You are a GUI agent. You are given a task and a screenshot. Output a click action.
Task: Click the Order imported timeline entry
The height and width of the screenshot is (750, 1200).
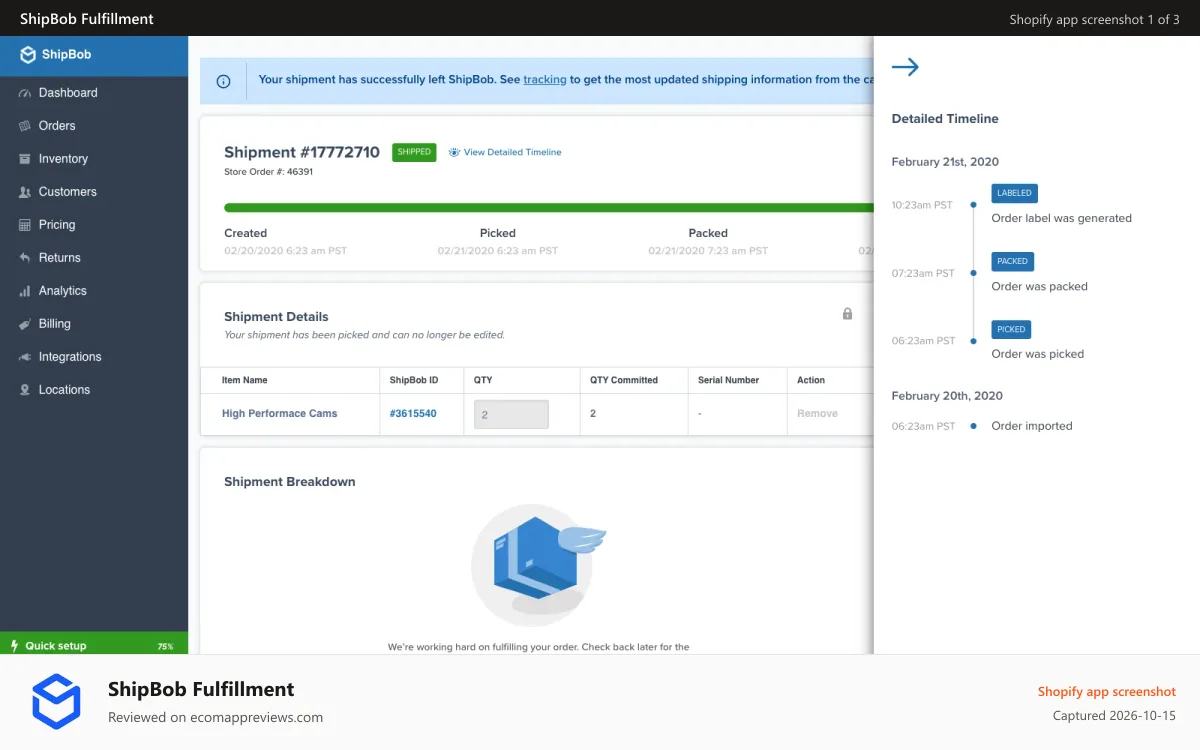[x=1032, y=426]
